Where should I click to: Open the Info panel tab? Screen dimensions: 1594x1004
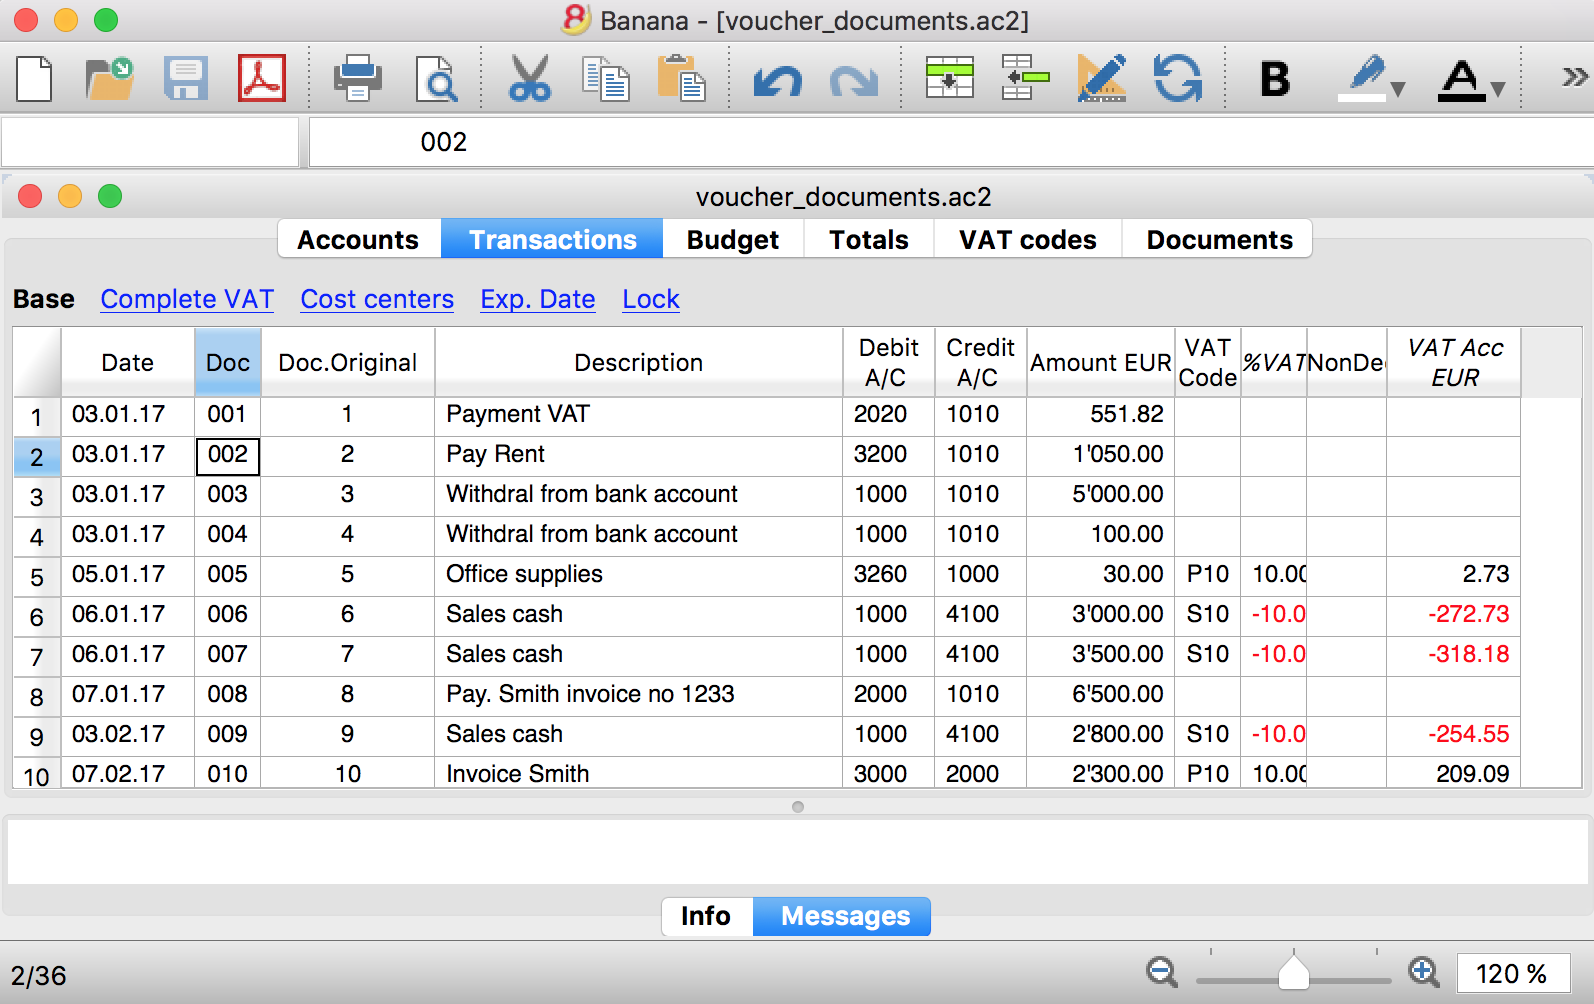click(x=706, y=916)
